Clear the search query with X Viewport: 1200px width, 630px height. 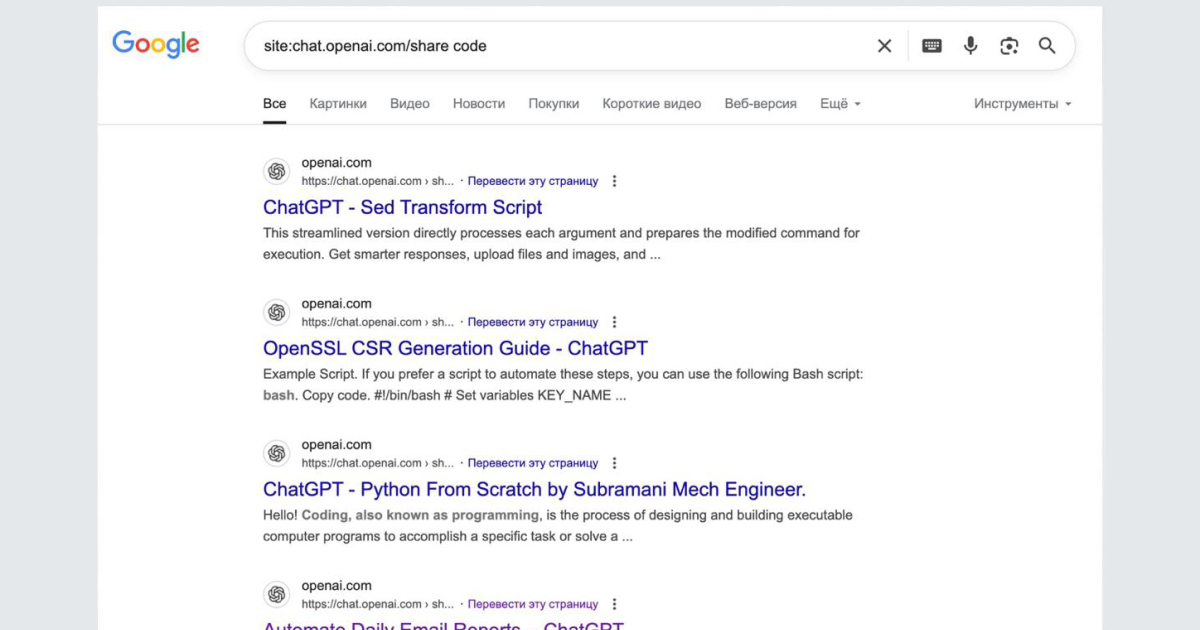tap(884, 46)
